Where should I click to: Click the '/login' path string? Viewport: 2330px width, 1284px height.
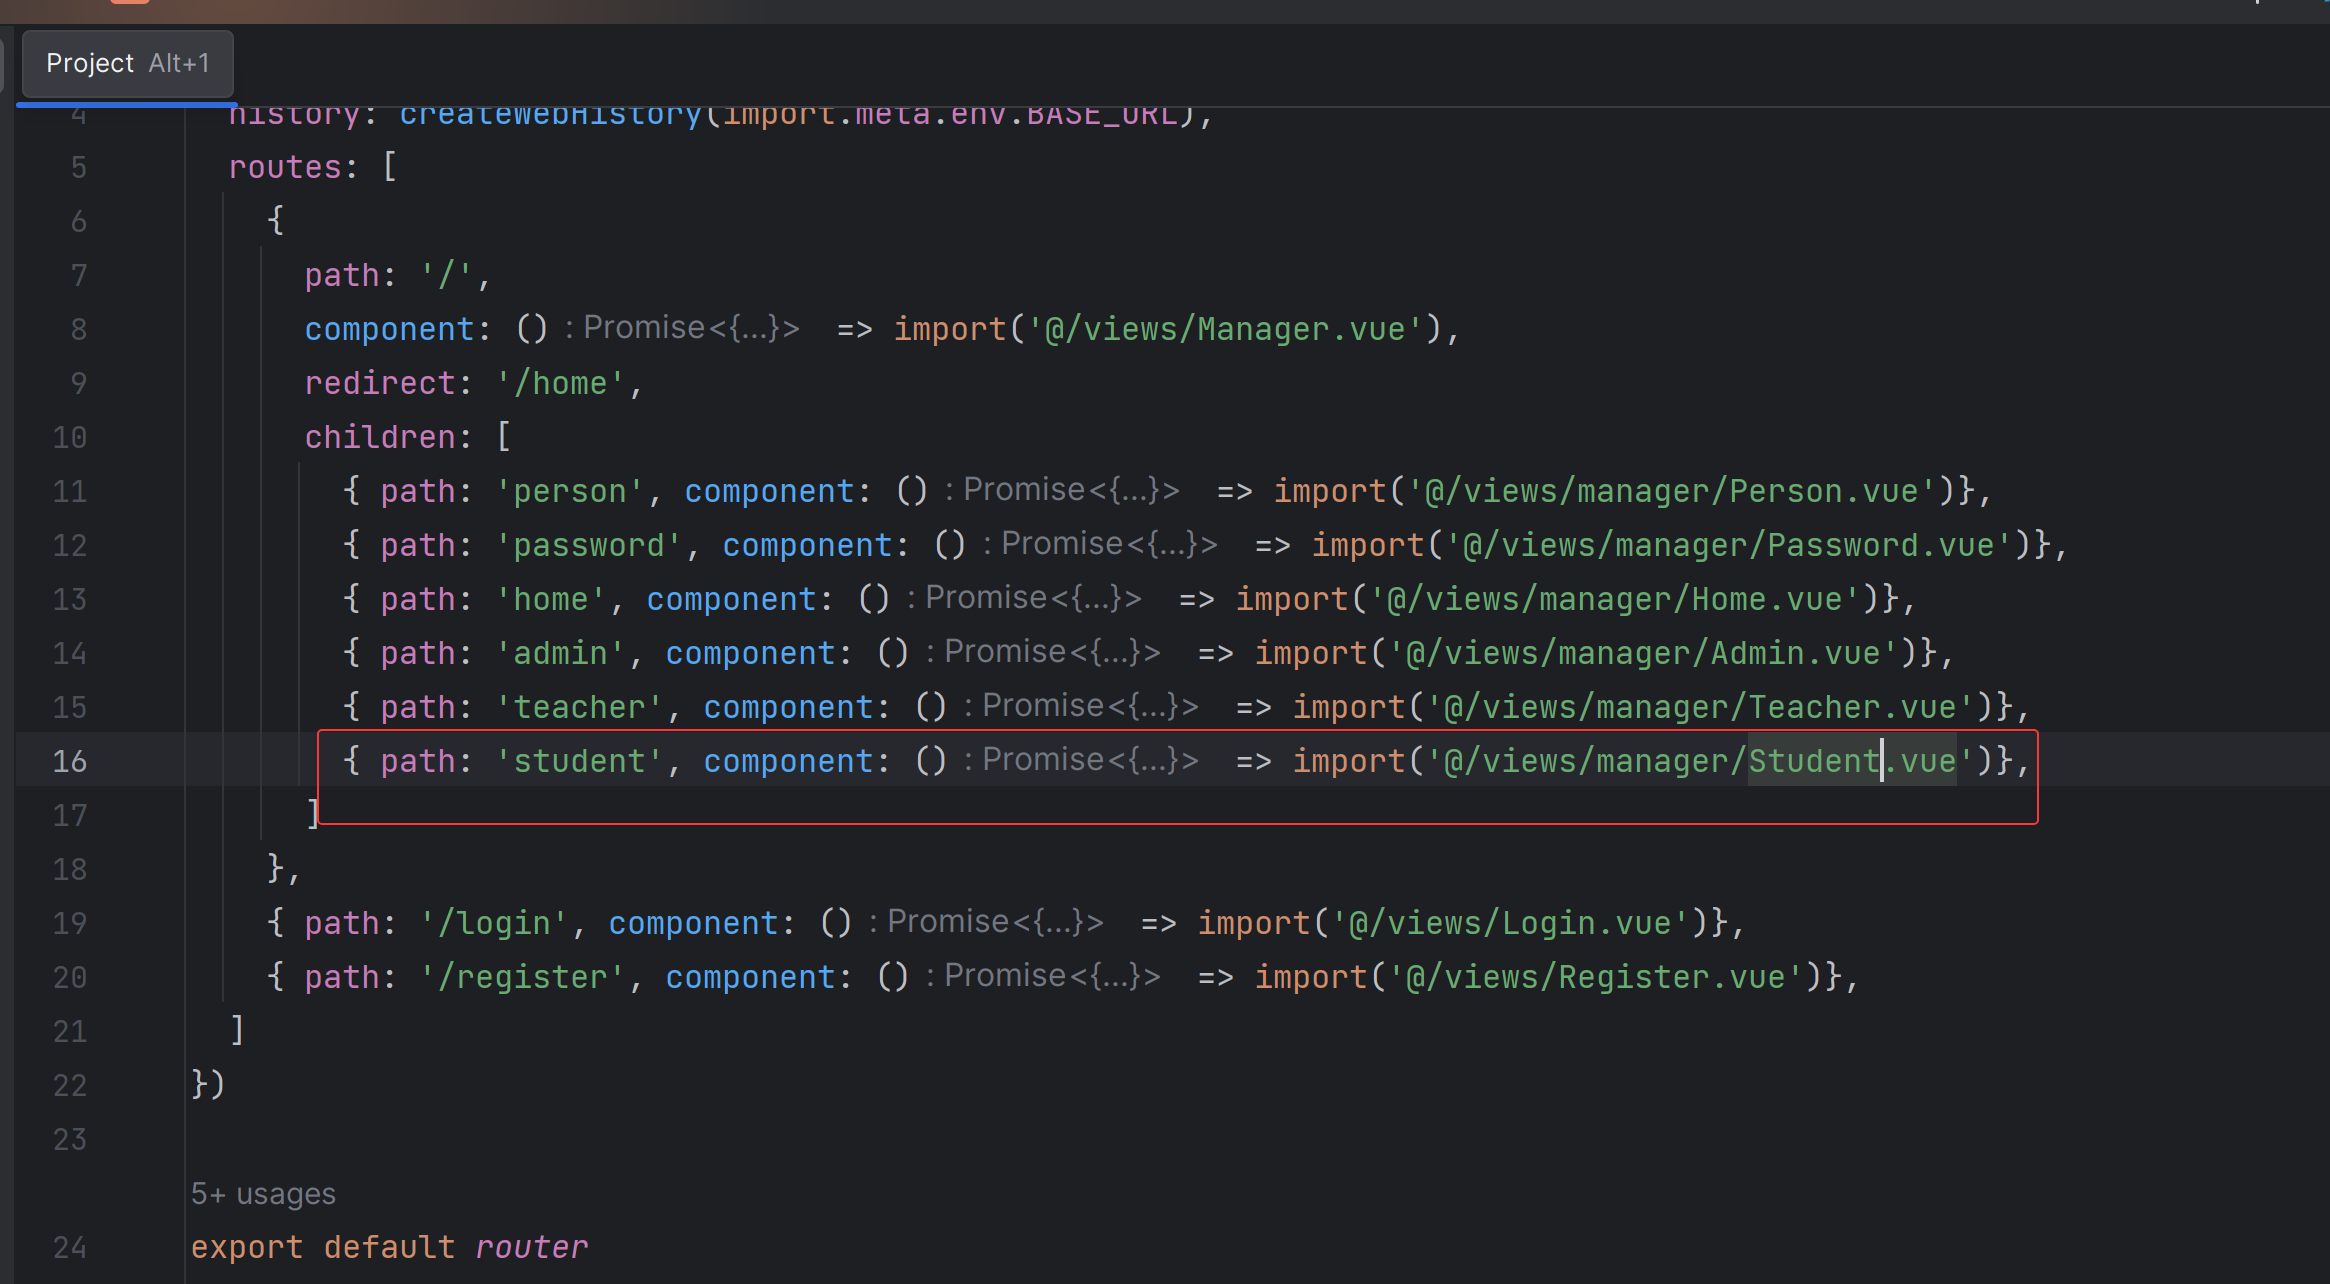tap(494, 923)
